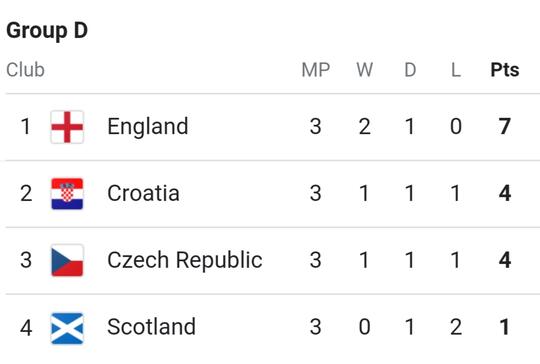Click Scotland's rank number 4

[x=26, y=328]
